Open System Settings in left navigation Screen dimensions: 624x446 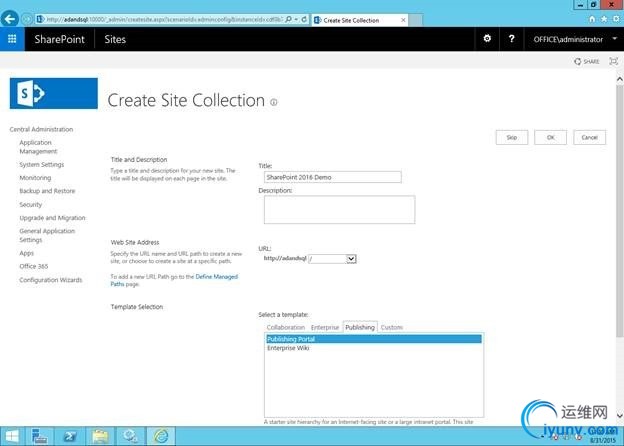[42, 165]
